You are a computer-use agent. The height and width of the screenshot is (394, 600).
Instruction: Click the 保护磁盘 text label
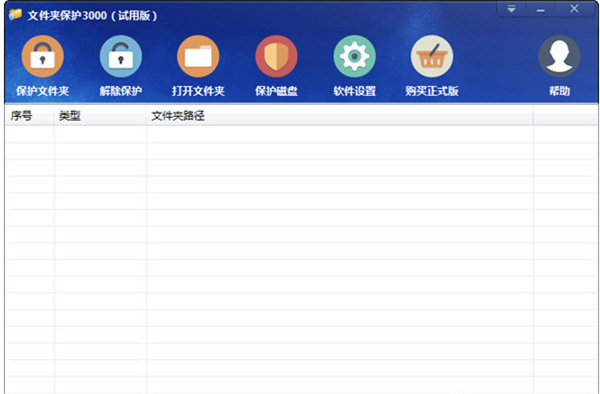click(276, 91)
